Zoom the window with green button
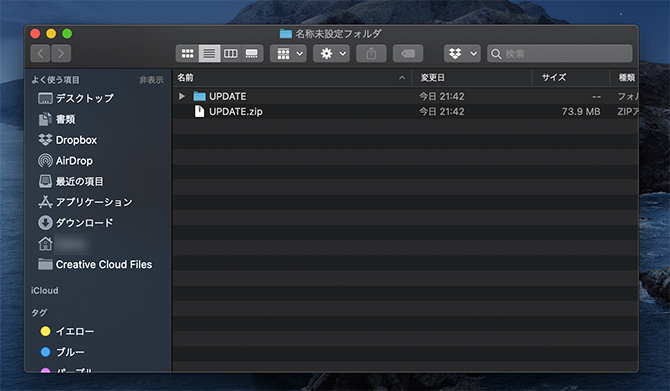 point(67,33)
